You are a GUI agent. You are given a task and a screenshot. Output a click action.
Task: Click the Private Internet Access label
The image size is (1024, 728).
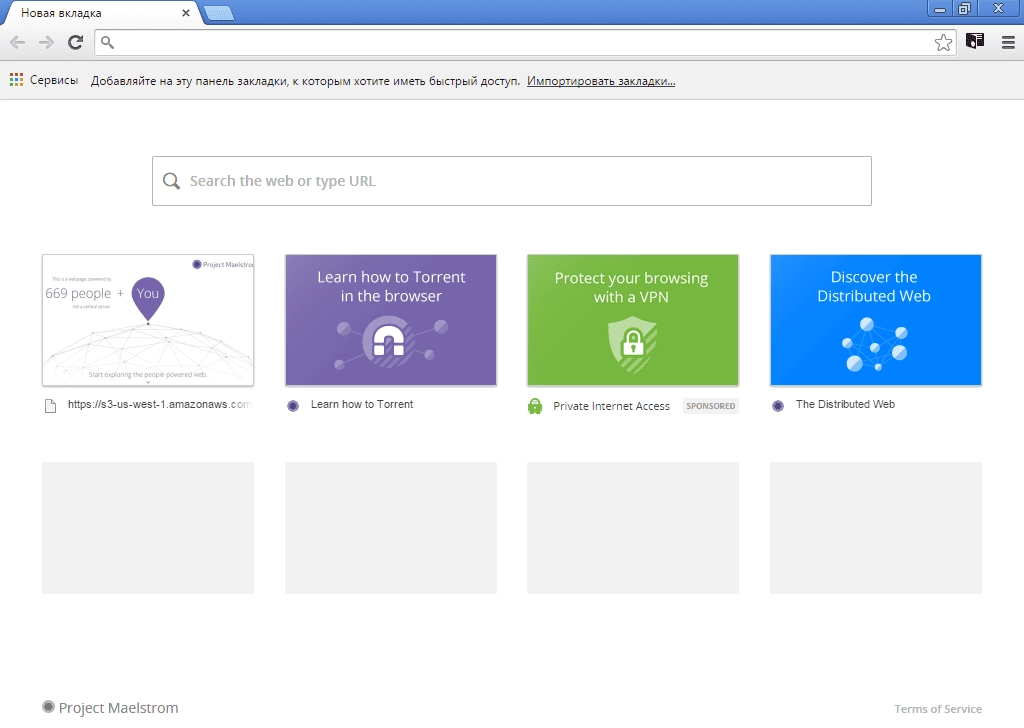611,406
